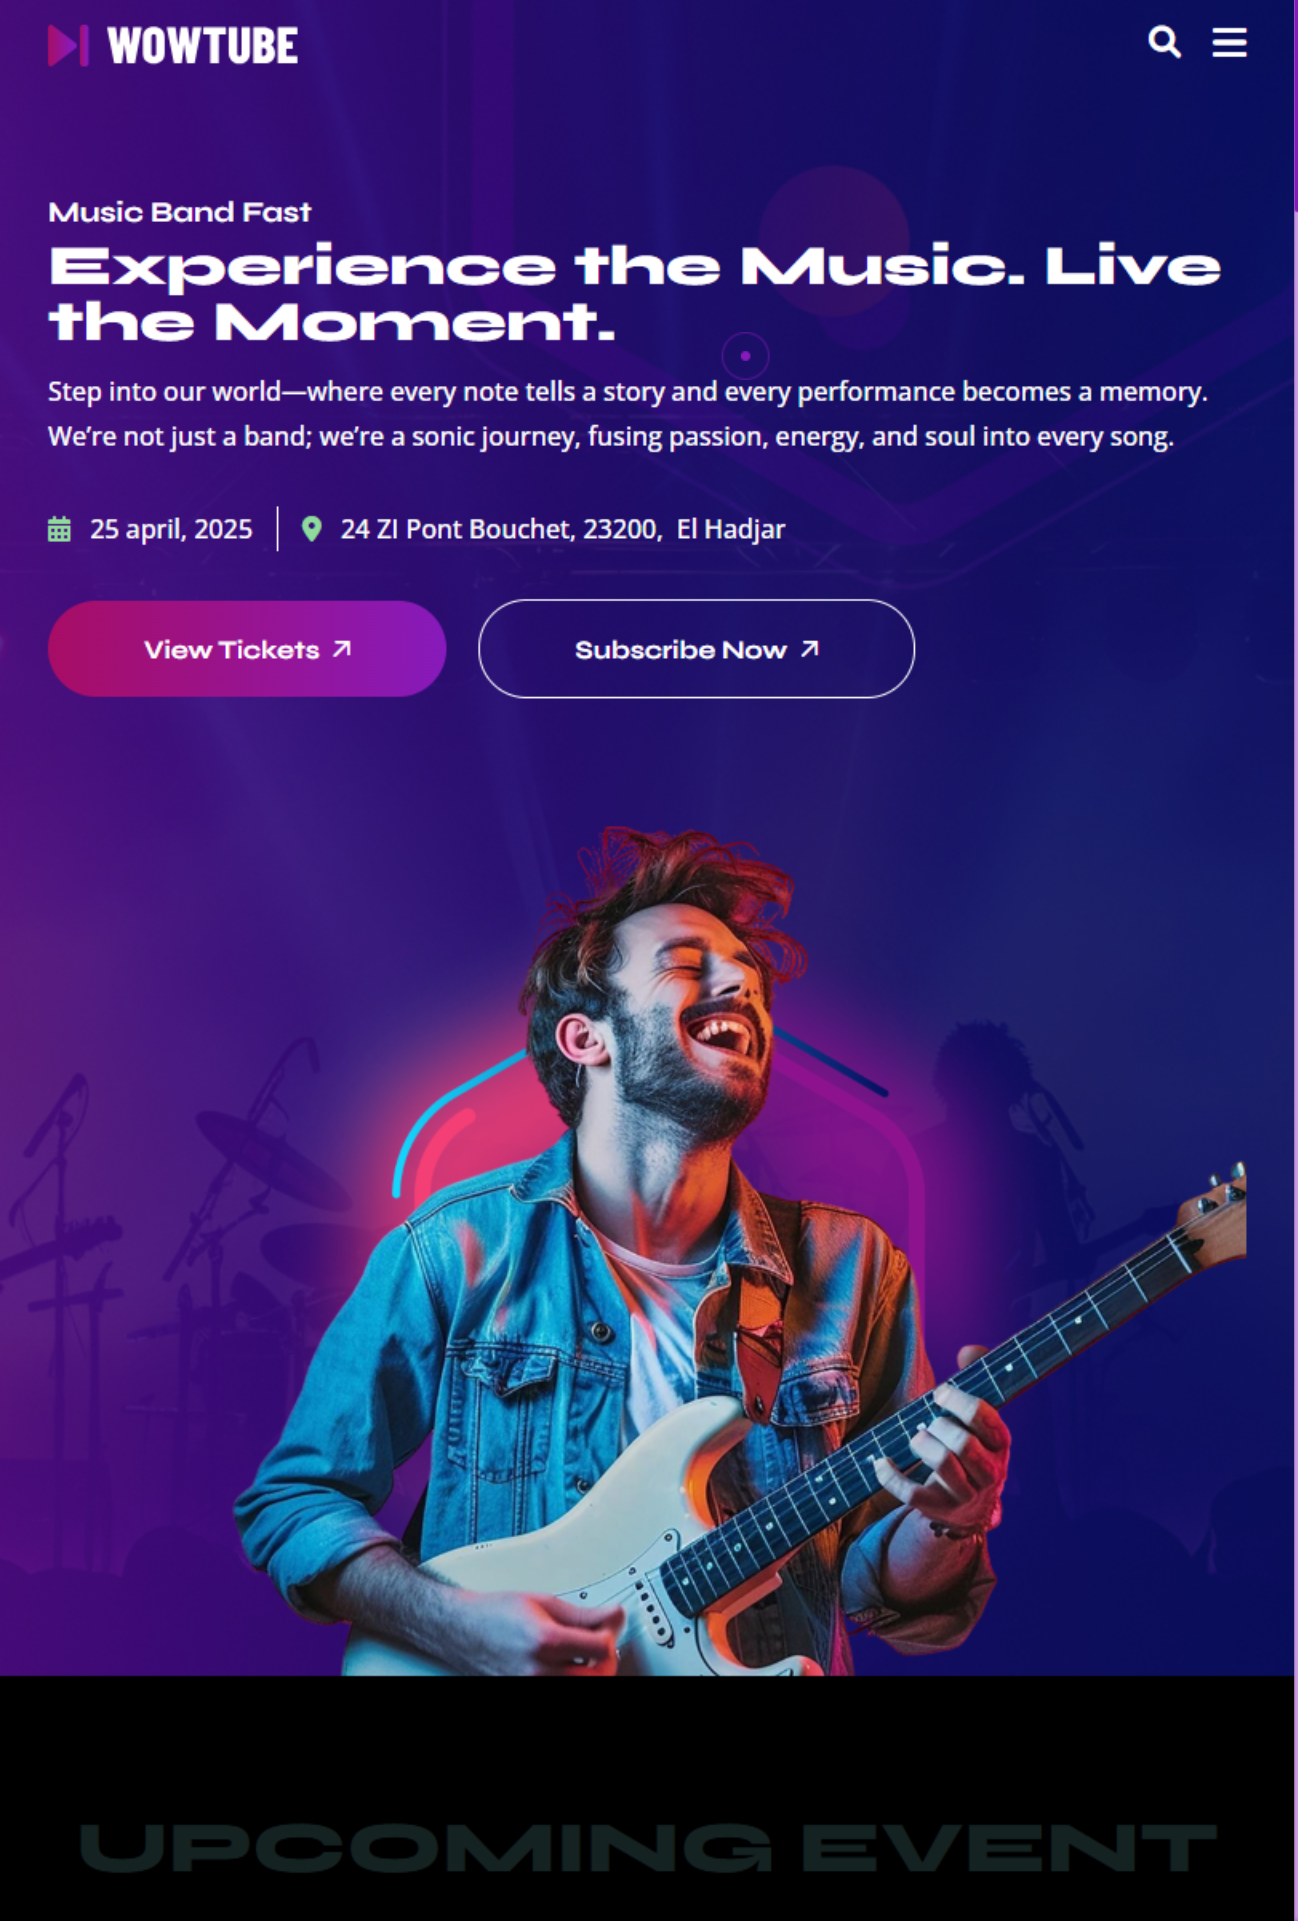The image size is (1298, 1921).
Task: Click the search magnifier icon
Action: 1164,42
